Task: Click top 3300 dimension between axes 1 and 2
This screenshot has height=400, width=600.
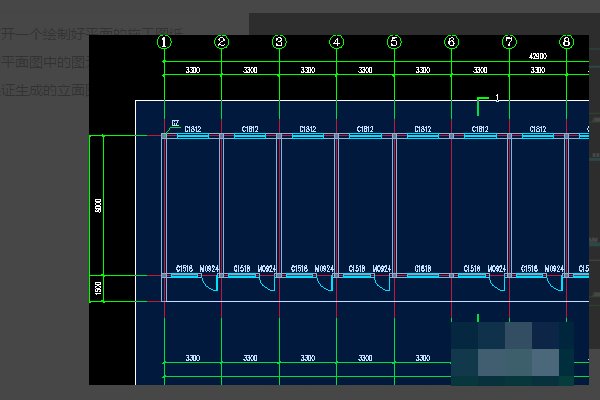Action: tap(193, 71)
